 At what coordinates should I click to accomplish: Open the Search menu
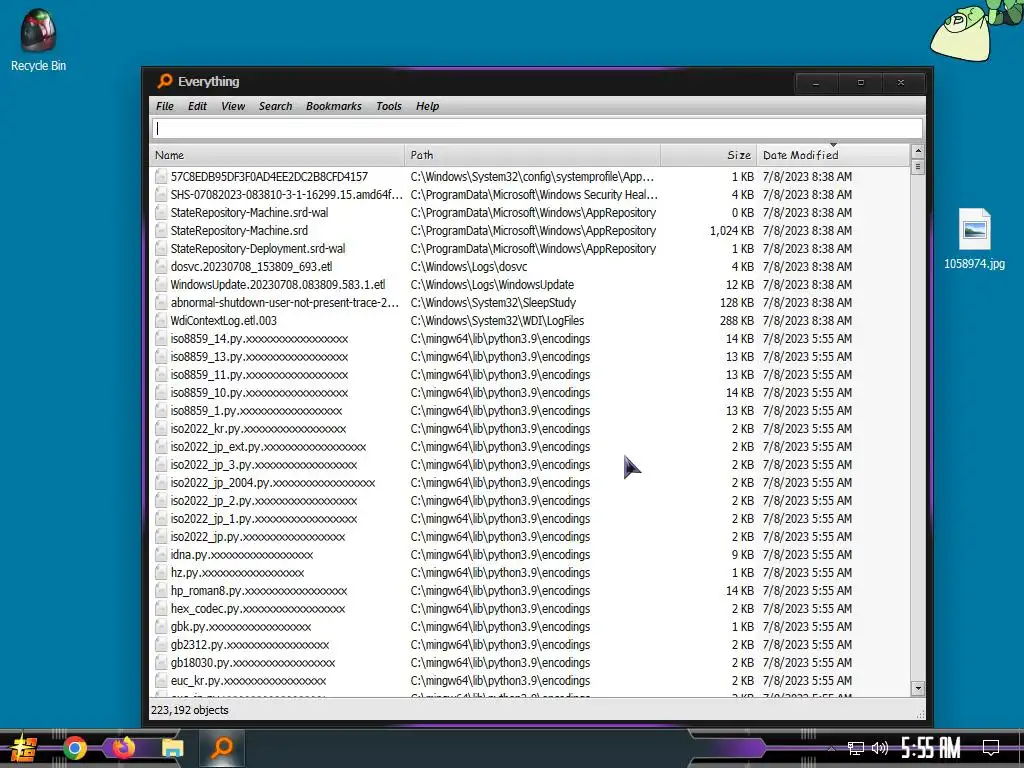coord(276,106)
